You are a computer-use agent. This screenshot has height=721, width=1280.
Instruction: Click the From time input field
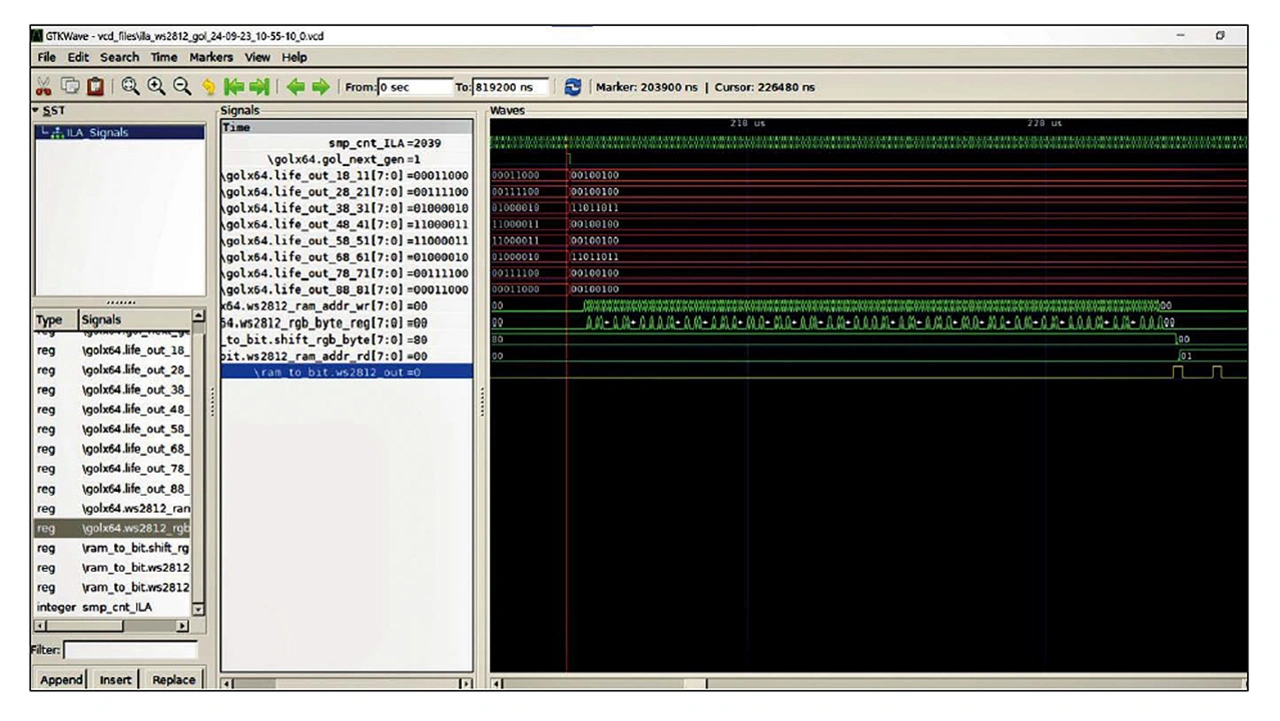pyautogui.click(x=414, y=87)
